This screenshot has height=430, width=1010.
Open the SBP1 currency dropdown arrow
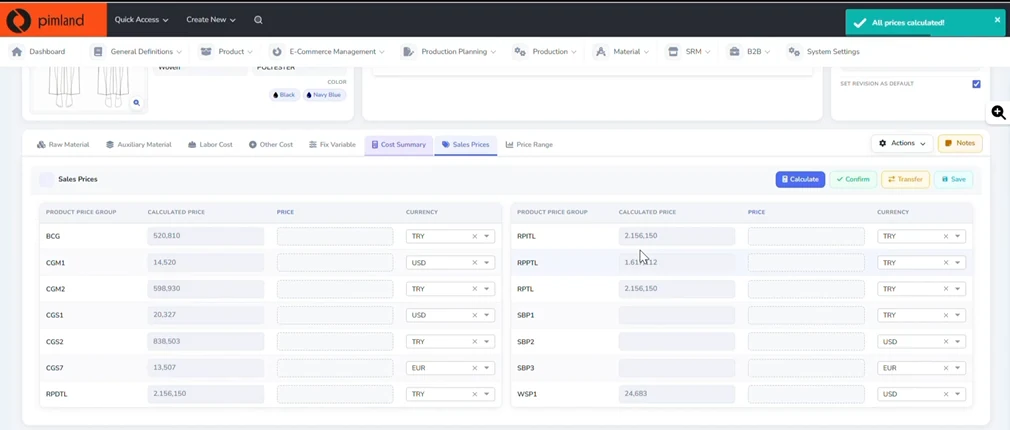[957, 315]
